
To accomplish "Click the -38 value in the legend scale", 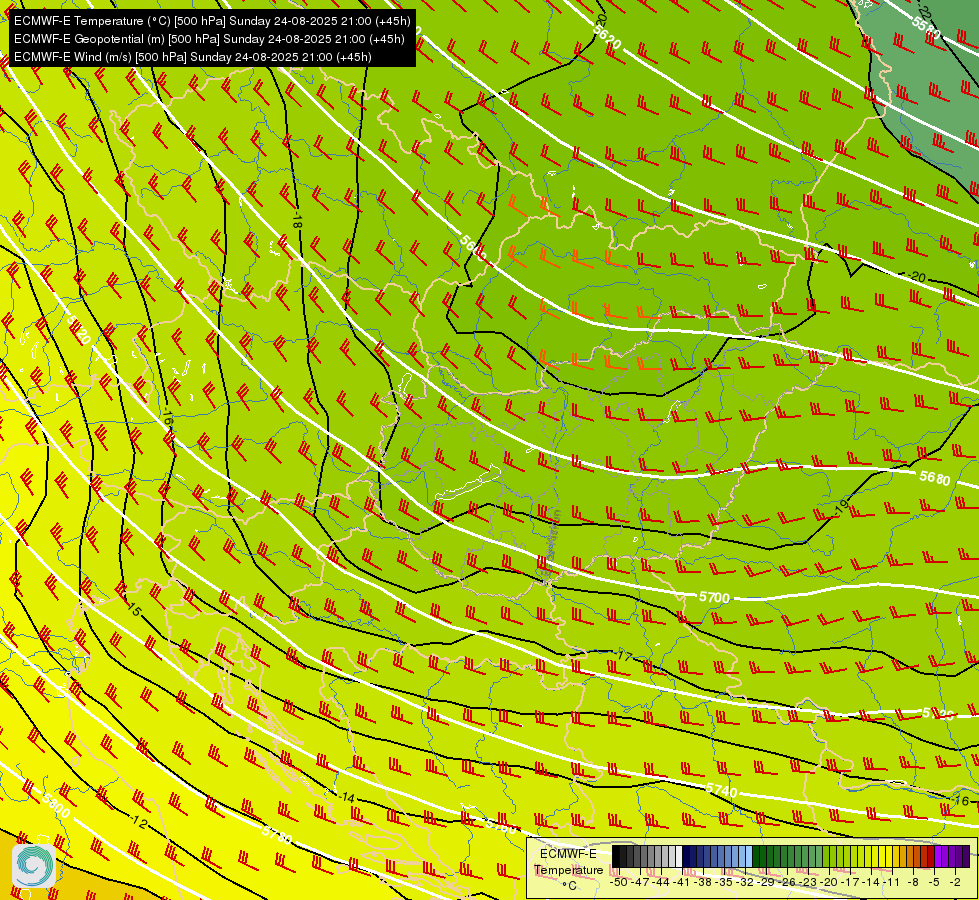I will [702, 883].
